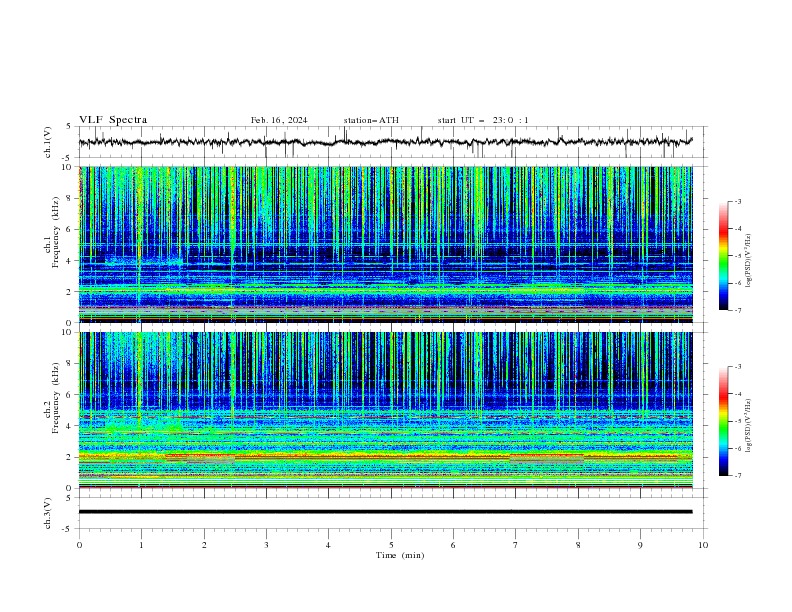Click time axis tick label "9"
Screen dimensions: 792x612
coord(640,545)
